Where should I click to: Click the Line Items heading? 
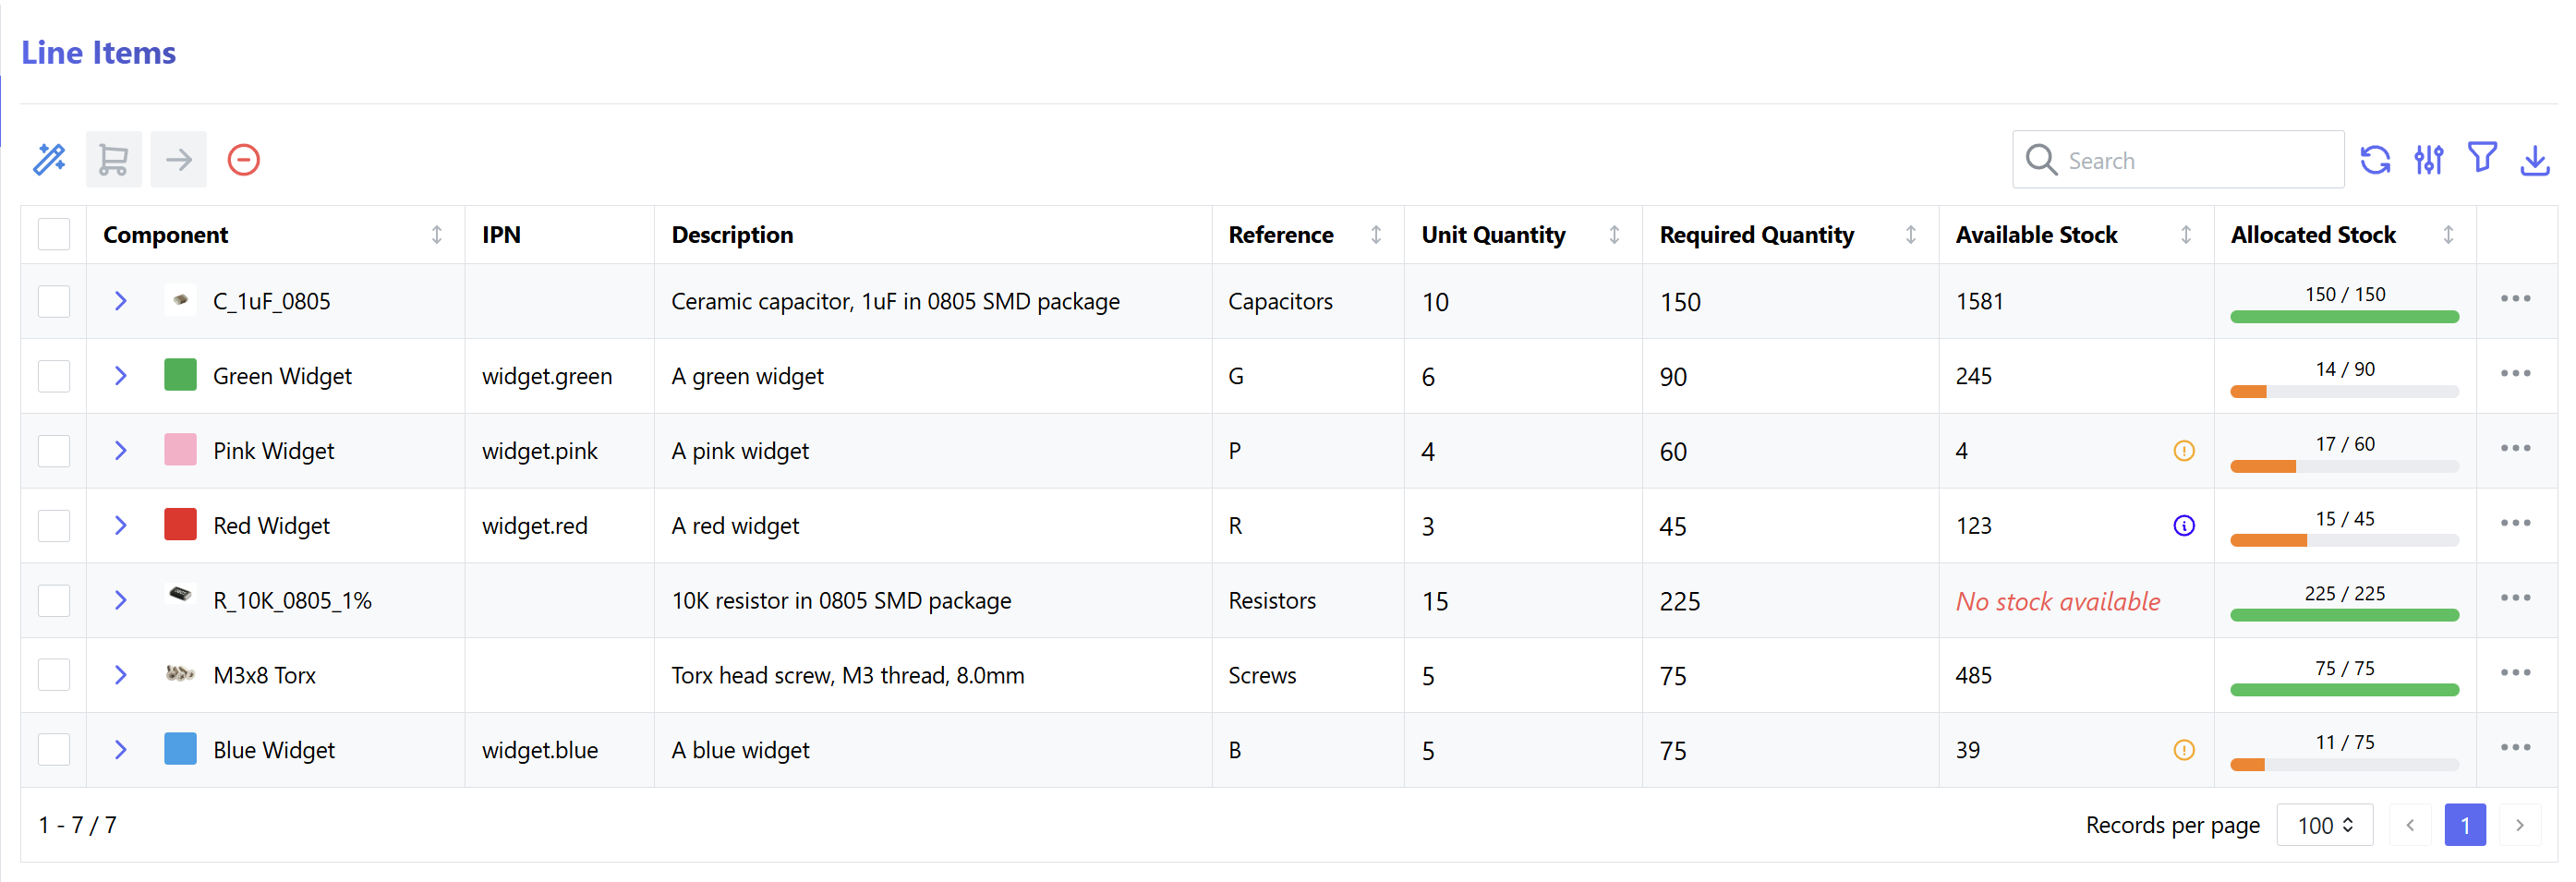tap(98, 52)
